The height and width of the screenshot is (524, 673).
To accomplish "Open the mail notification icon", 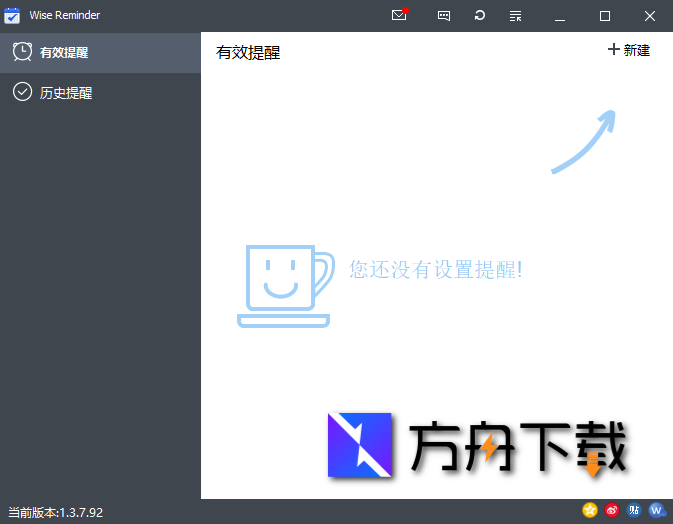I will (x=400, y=15).
